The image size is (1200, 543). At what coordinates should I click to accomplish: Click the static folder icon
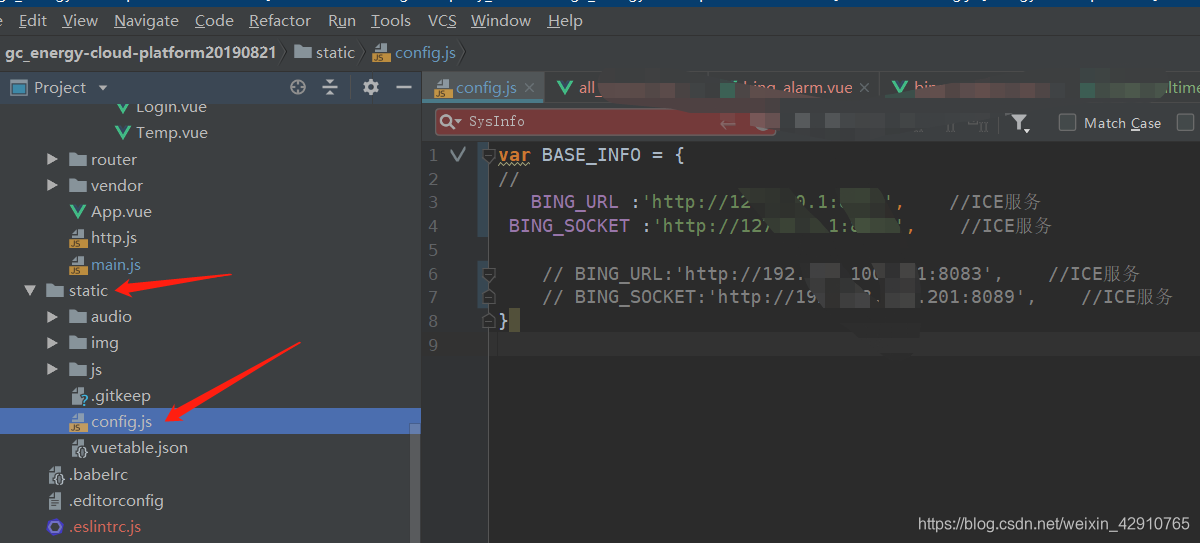(x=55, y=290)
